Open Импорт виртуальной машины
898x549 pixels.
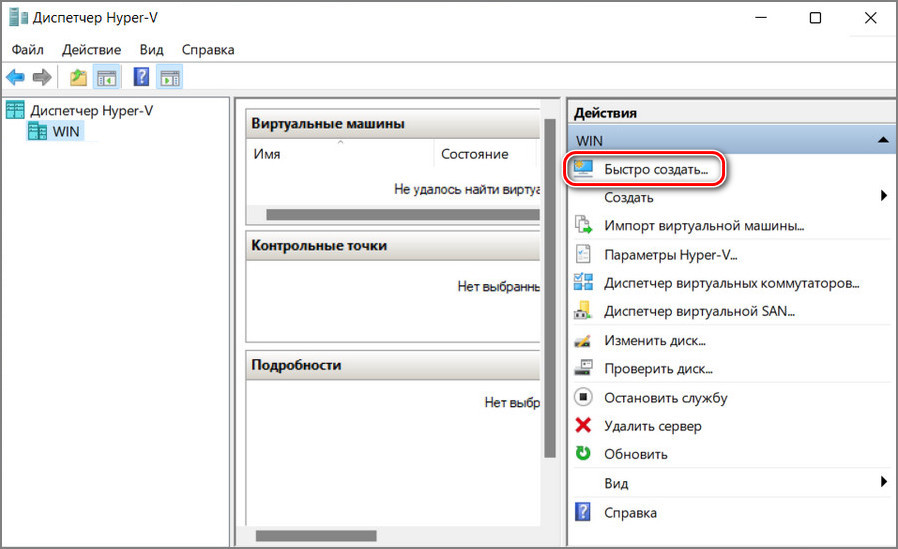click(704, 226)
